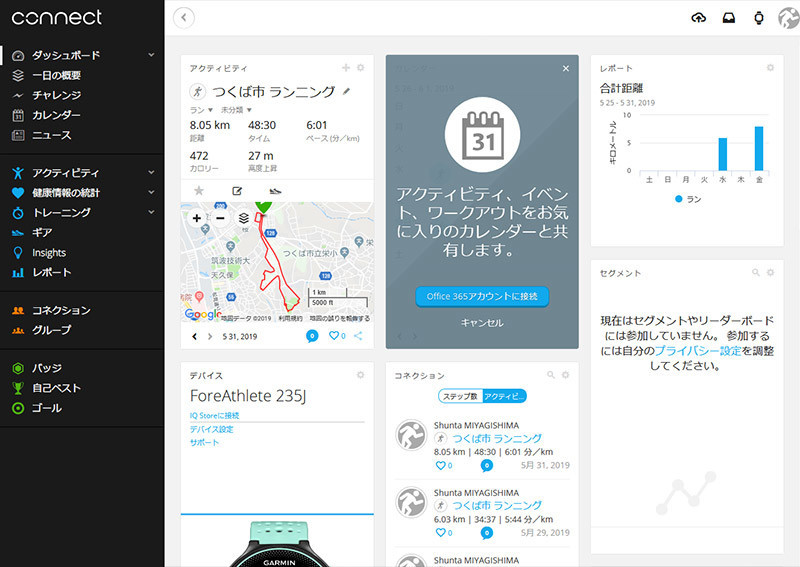The width and height of the screenshot is (800, 567).
Task: Zoom out on the map with the minus button
Action: [220, 218]
